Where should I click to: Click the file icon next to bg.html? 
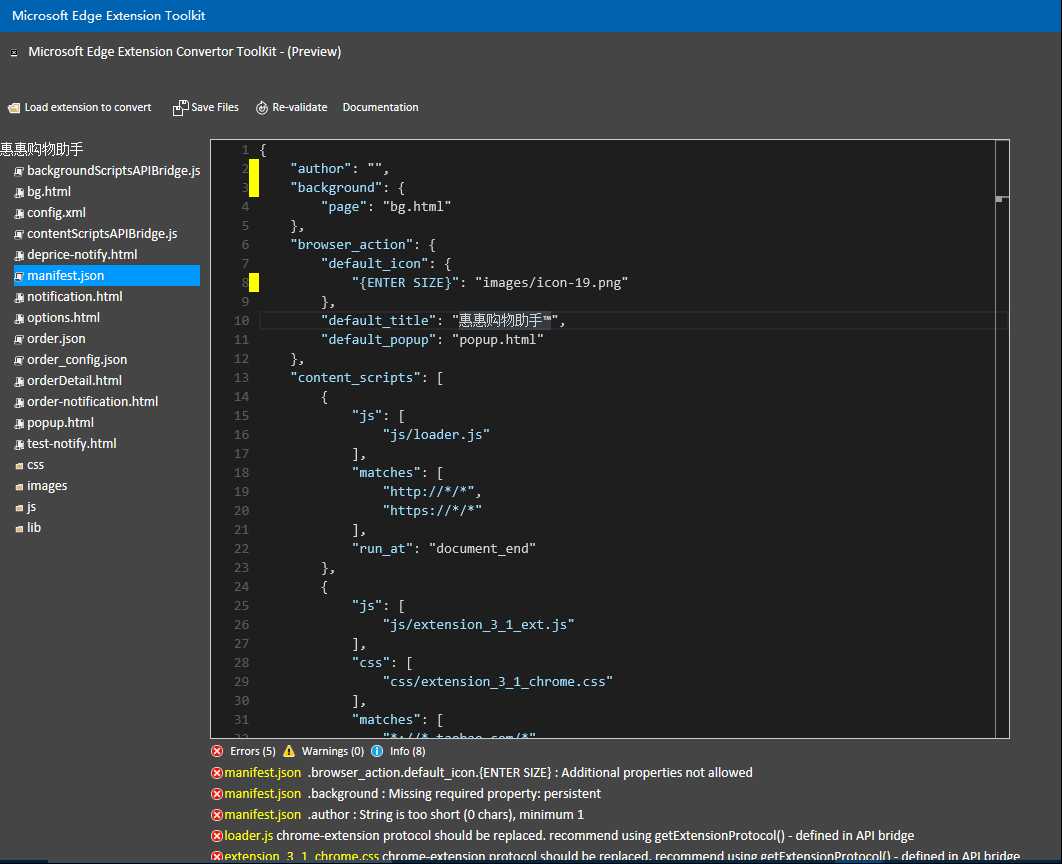(x=19, y=192)
